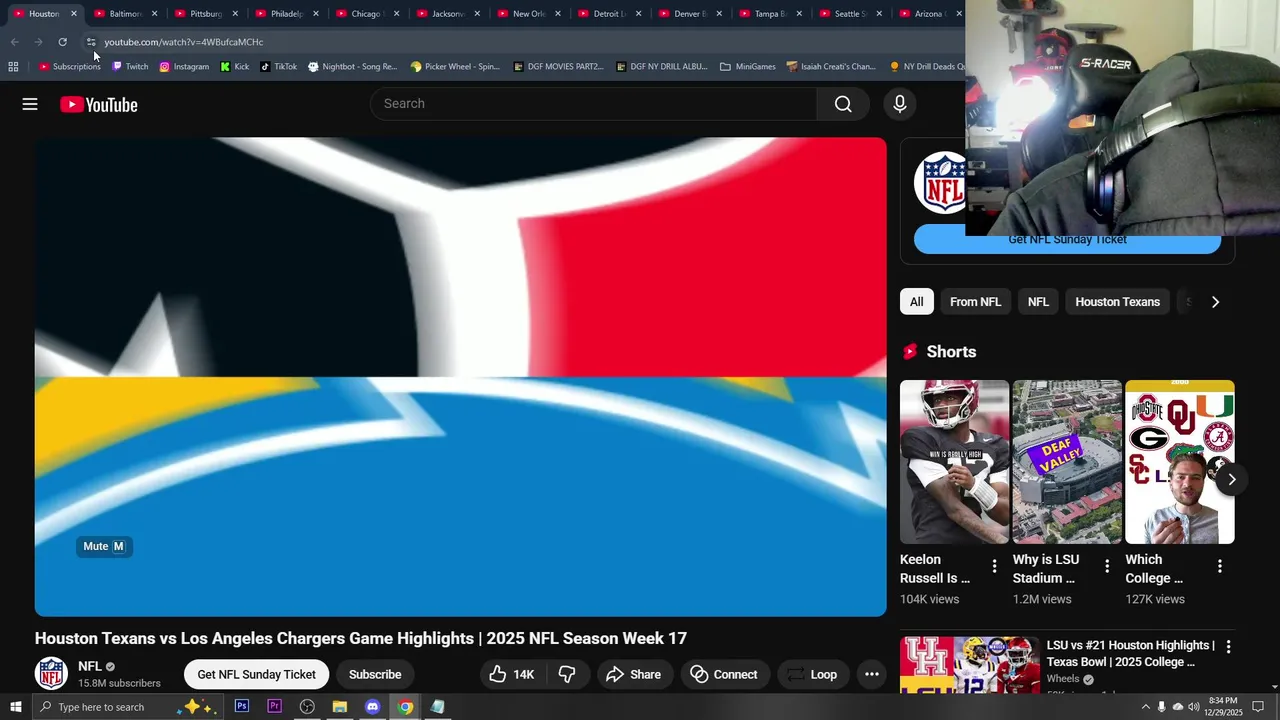The width and height of the screenshot is (1280, 720).
Task: Open the site information icon in address bar
Action: [x=90, y=42]
